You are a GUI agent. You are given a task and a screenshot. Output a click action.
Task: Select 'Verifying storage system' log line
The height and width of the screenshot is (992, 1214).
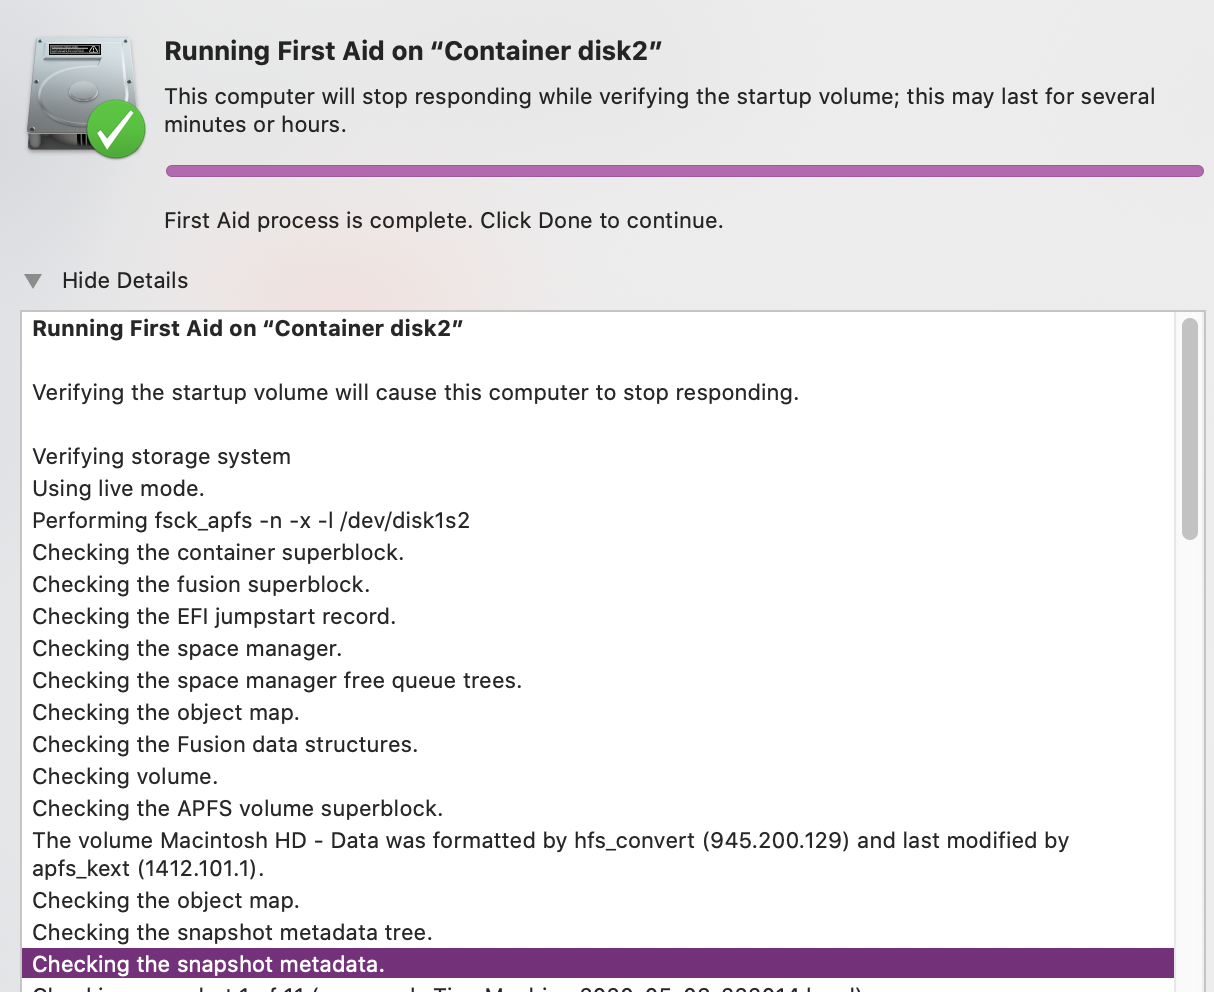point(161,457)
